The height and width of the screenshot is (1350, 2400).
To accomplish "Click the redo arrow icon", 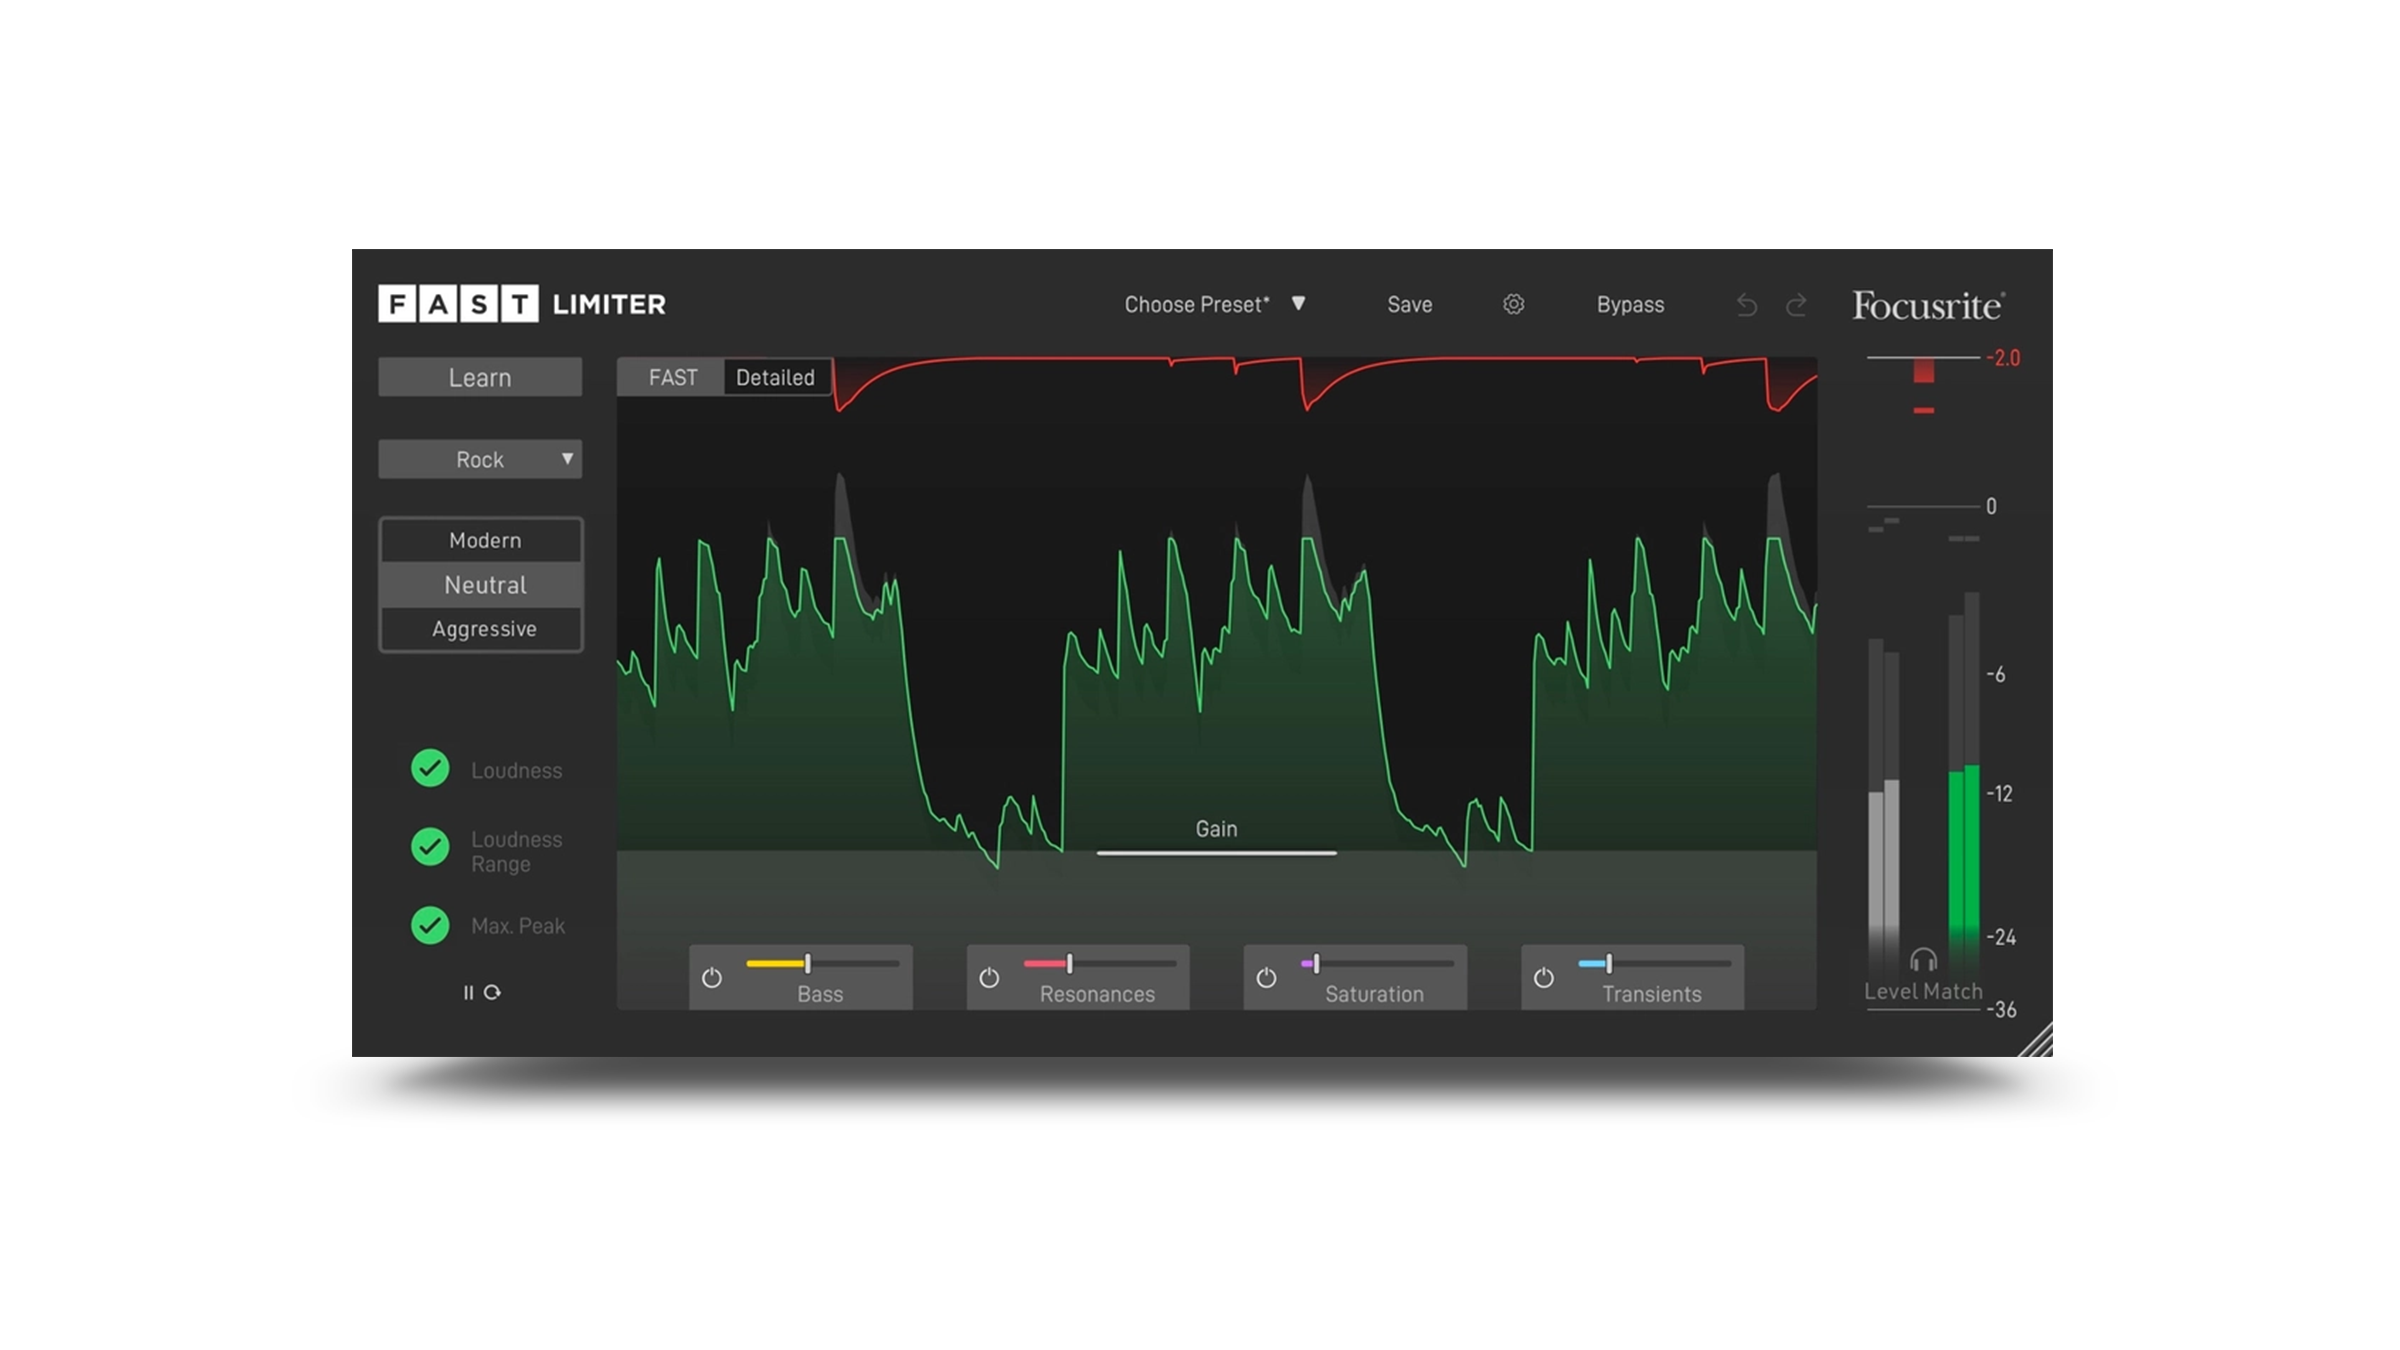I will (x=1796, y=305).
